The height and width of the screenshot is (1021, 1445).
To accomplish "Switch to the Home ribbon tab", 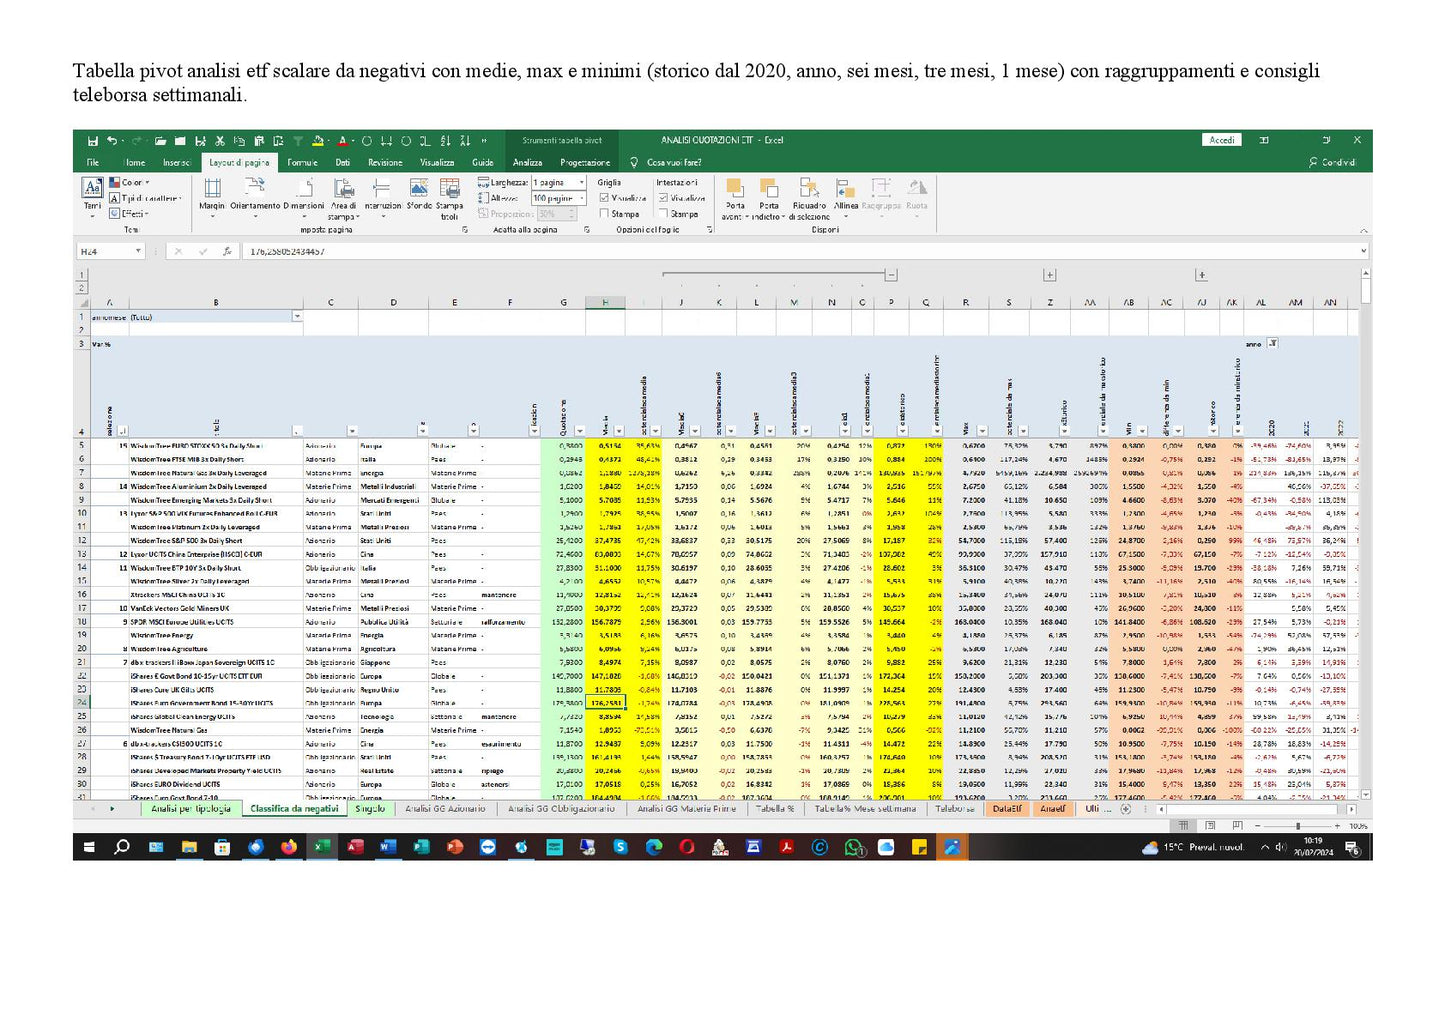I will (134, 162).
